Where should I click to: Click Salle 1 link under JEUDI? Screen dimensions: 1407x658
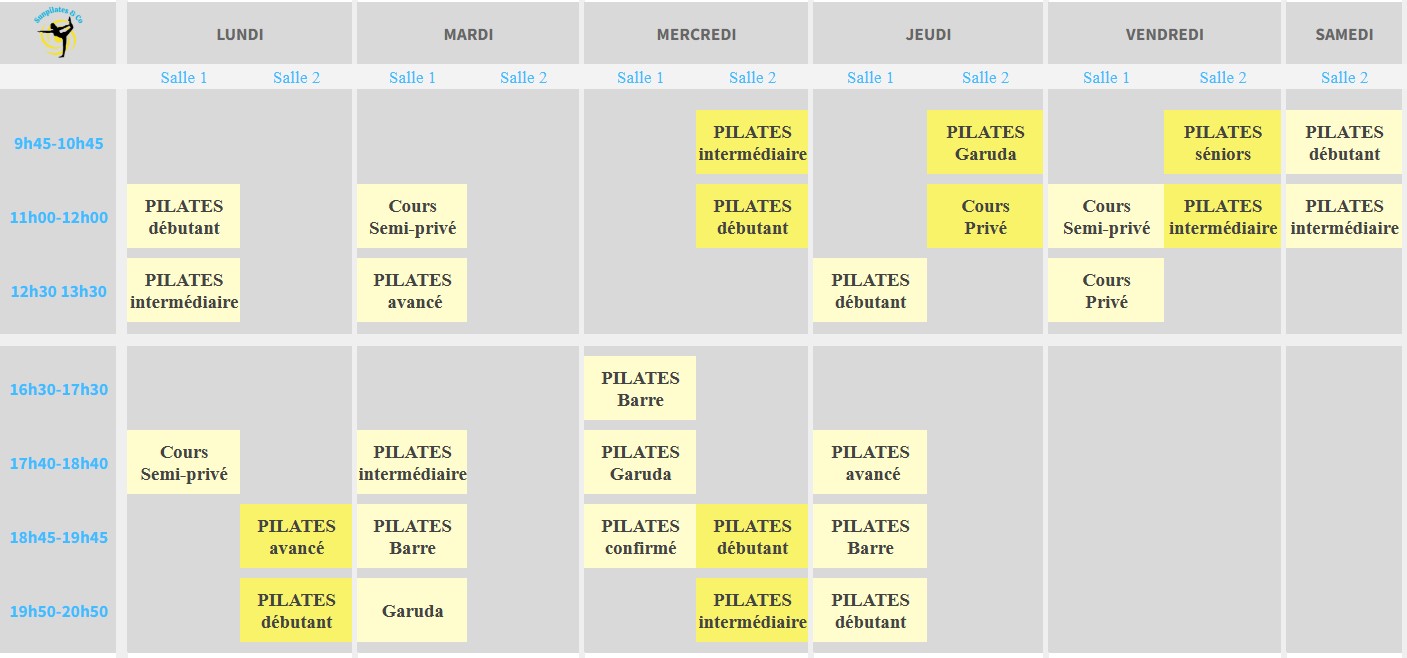[870, 78]
